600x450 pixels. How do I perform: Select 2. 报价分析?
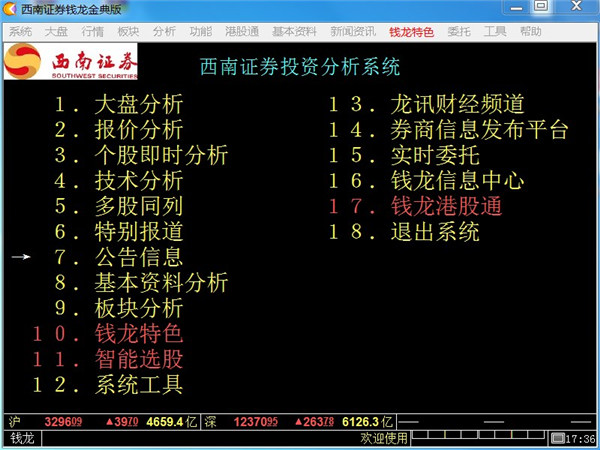coord(119,130)
